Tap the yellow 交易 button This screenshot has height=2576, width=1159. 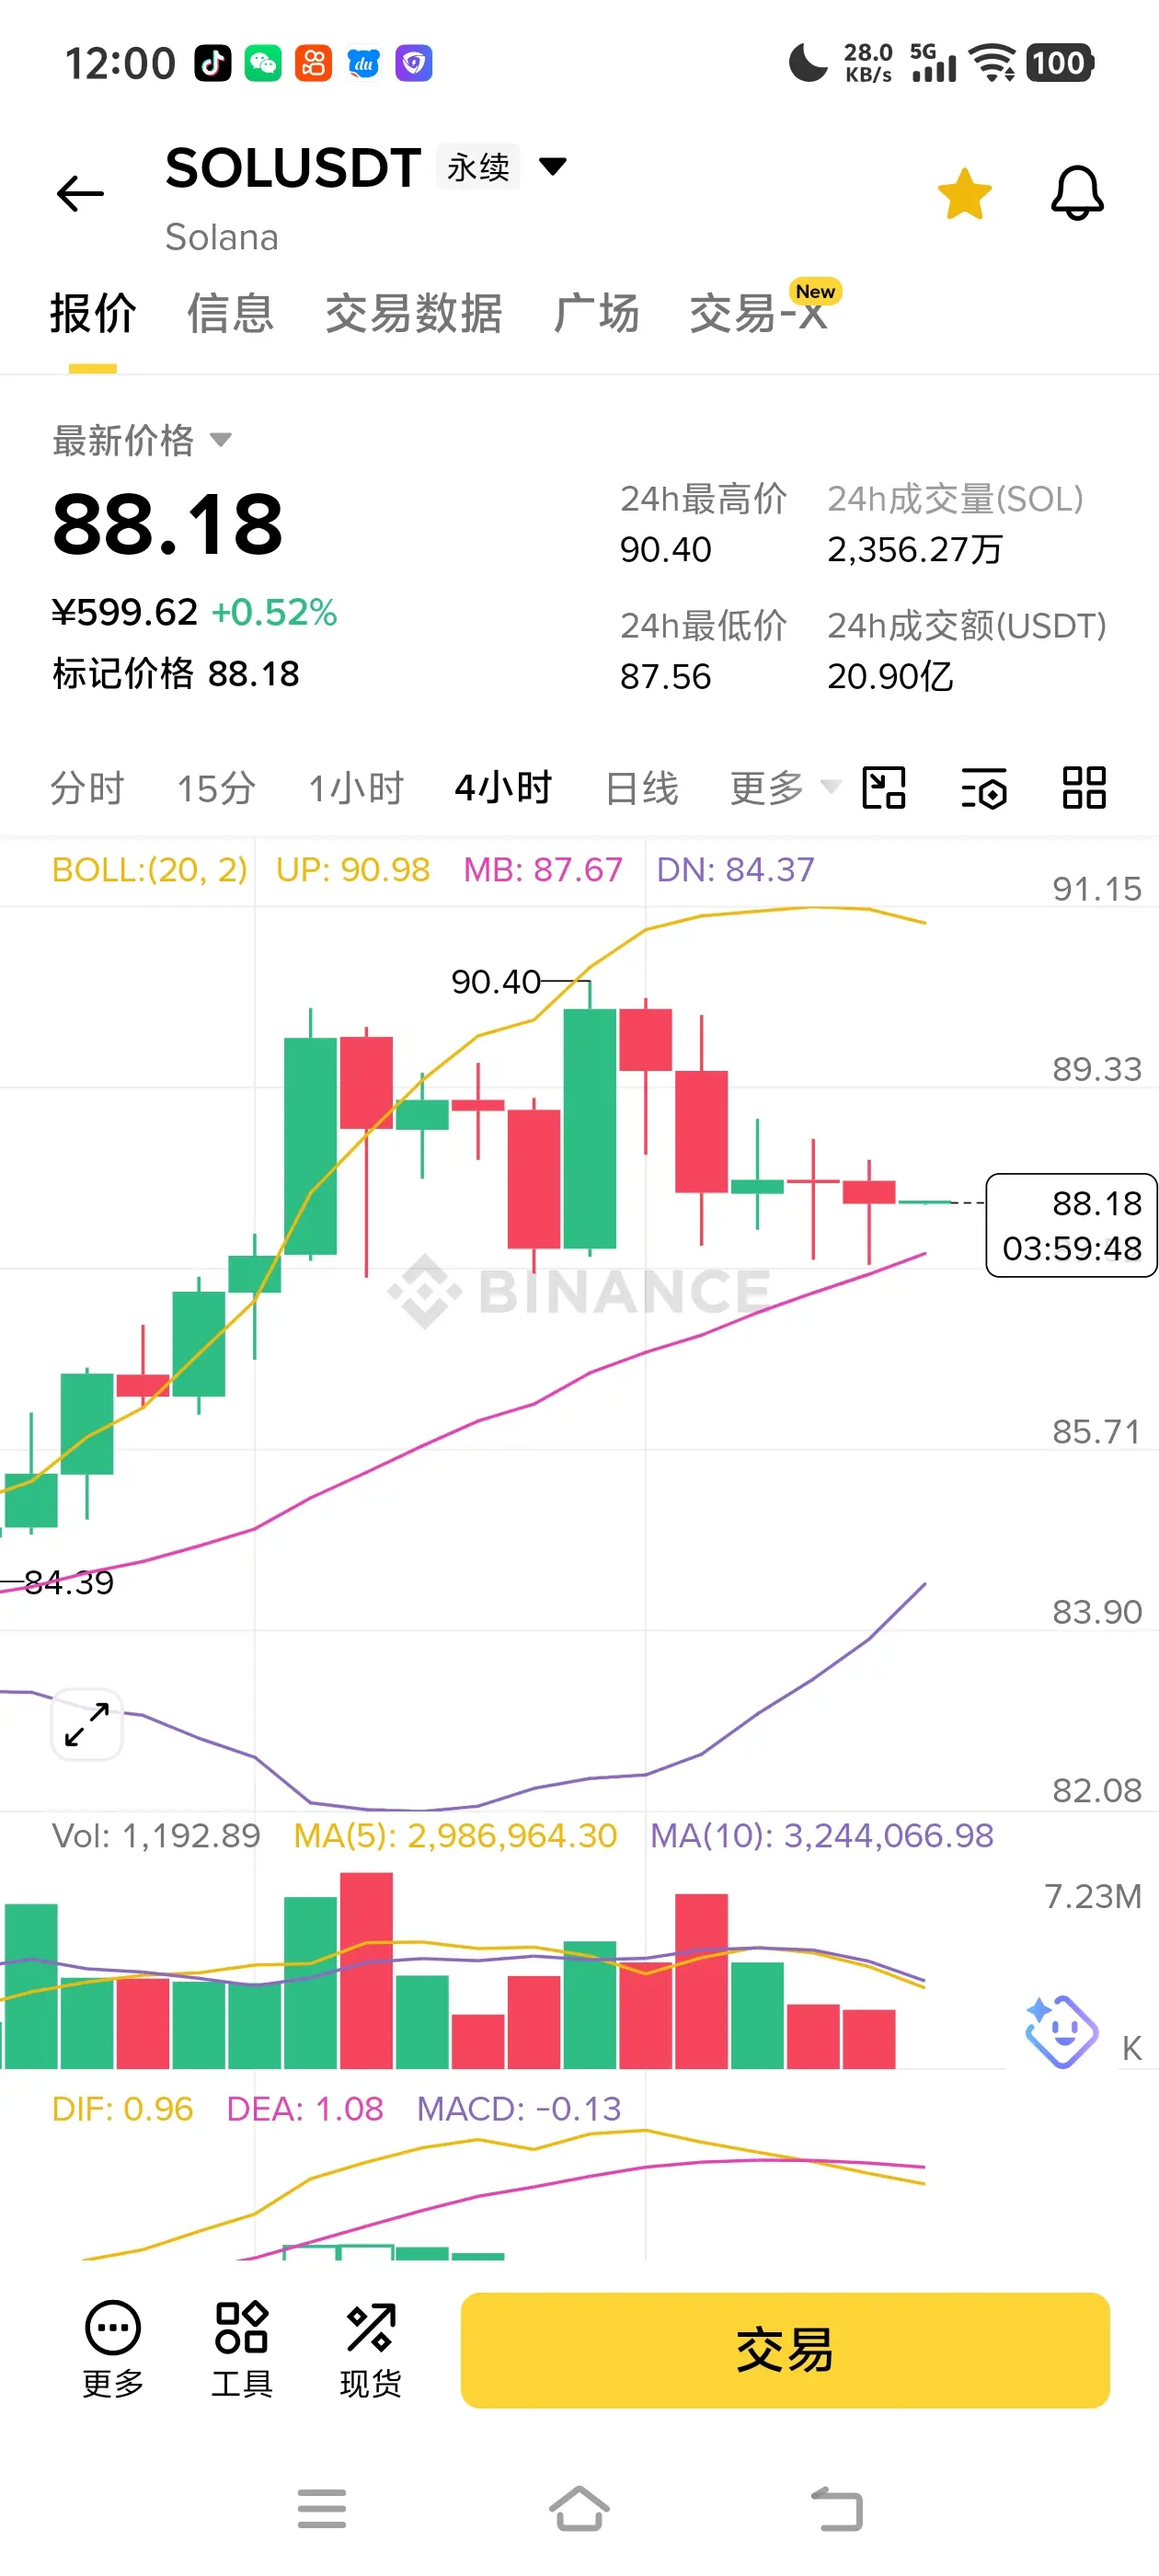pos(785,2350)
